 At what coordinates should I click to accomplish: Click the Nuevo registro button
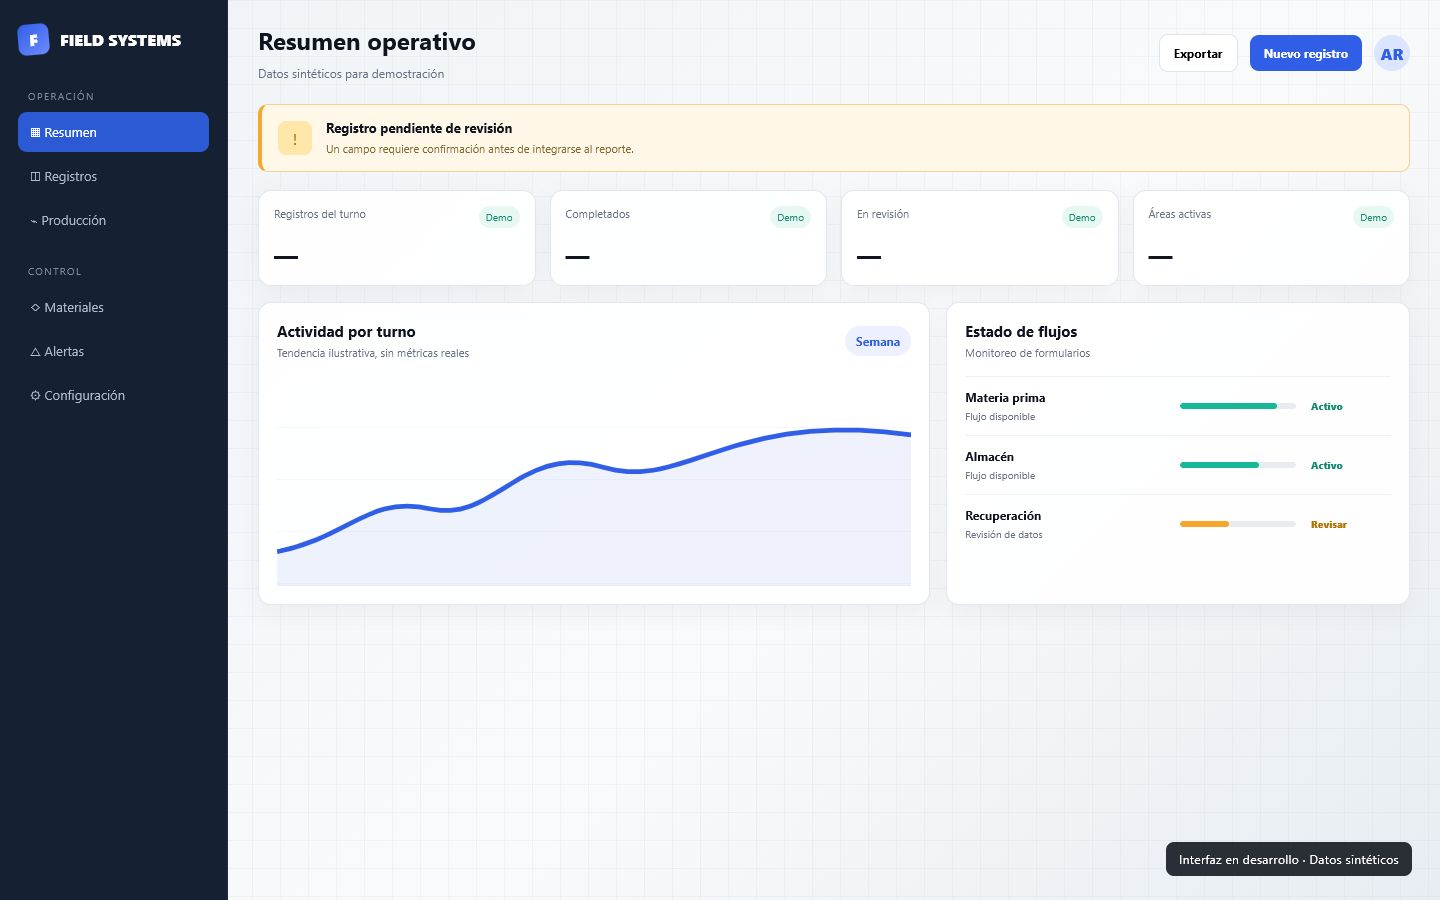[1305, 53]
